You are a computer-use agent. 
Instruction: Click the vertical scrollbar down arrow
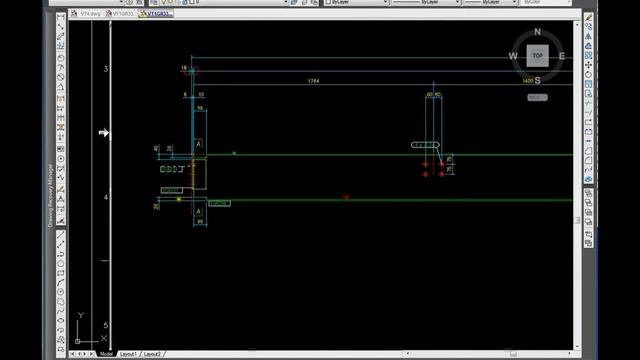coord(577,347)
